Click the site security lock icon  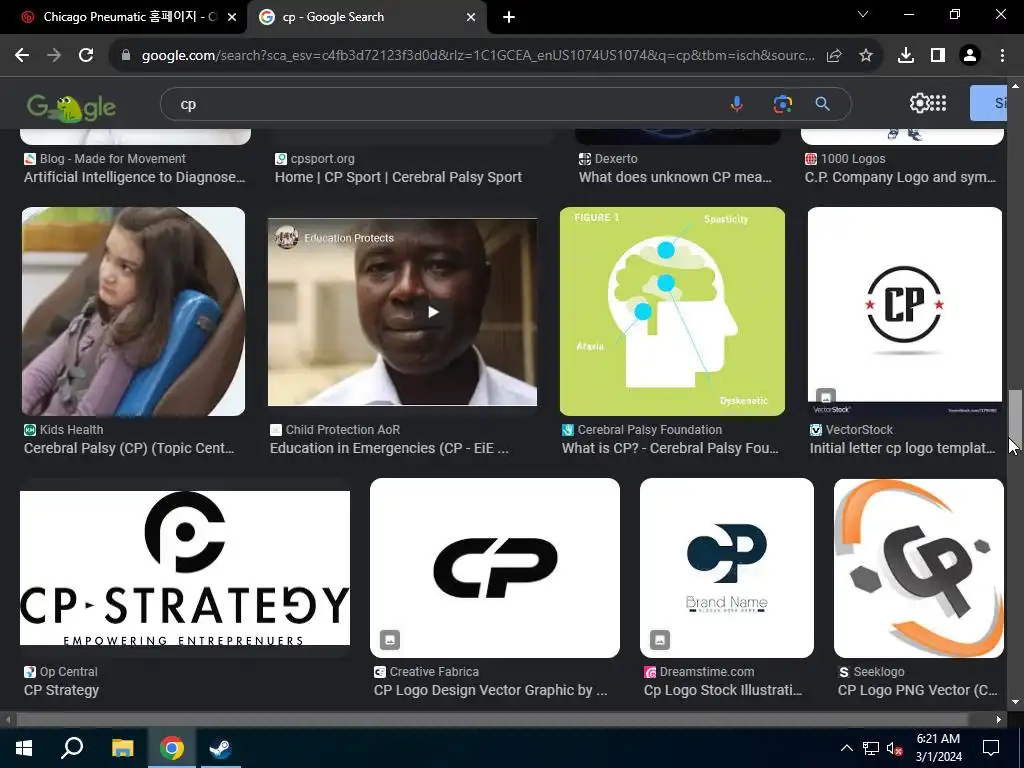126,56
